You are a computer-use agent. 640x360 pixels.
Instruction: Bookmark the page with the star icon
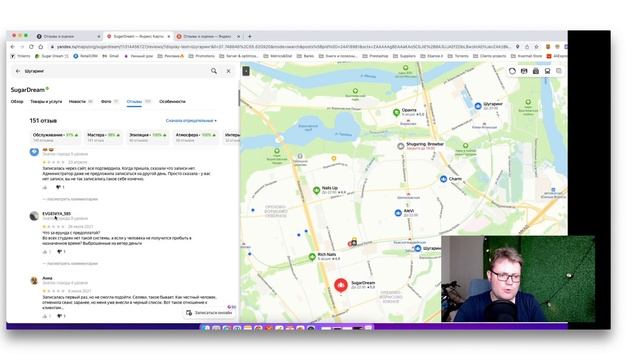536,47
